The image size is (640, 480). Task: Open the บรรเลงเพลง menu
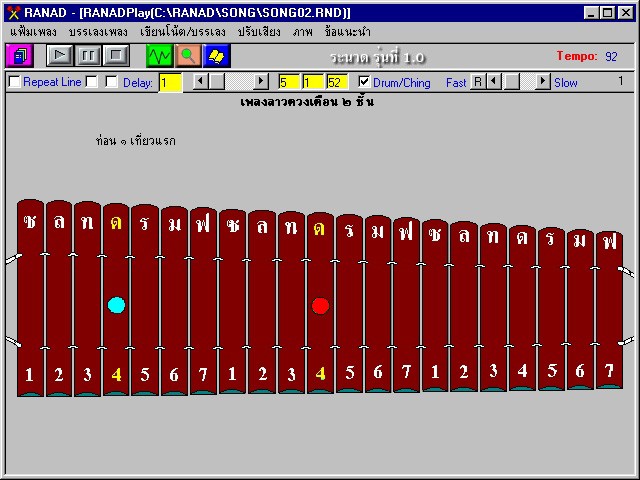coord(98,32)
